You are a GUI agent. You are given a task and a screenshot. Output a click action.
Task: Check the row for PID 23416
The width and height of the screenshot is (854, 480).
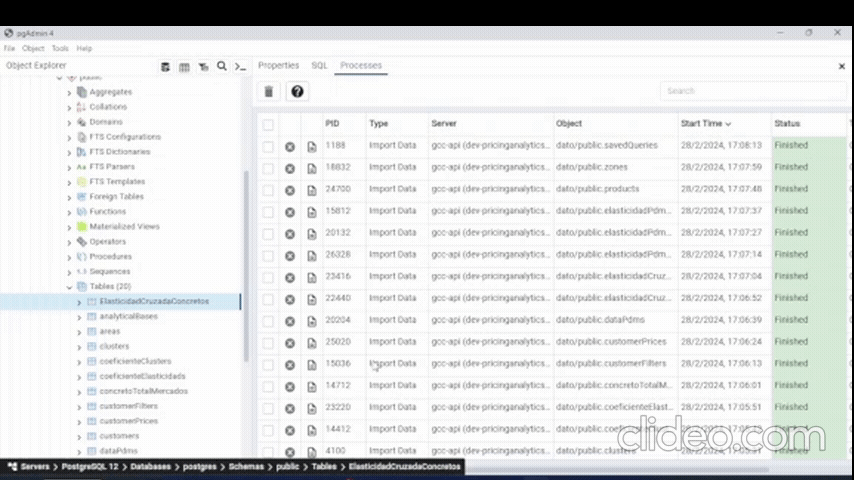pyautogui.click(x=268, y=277)
